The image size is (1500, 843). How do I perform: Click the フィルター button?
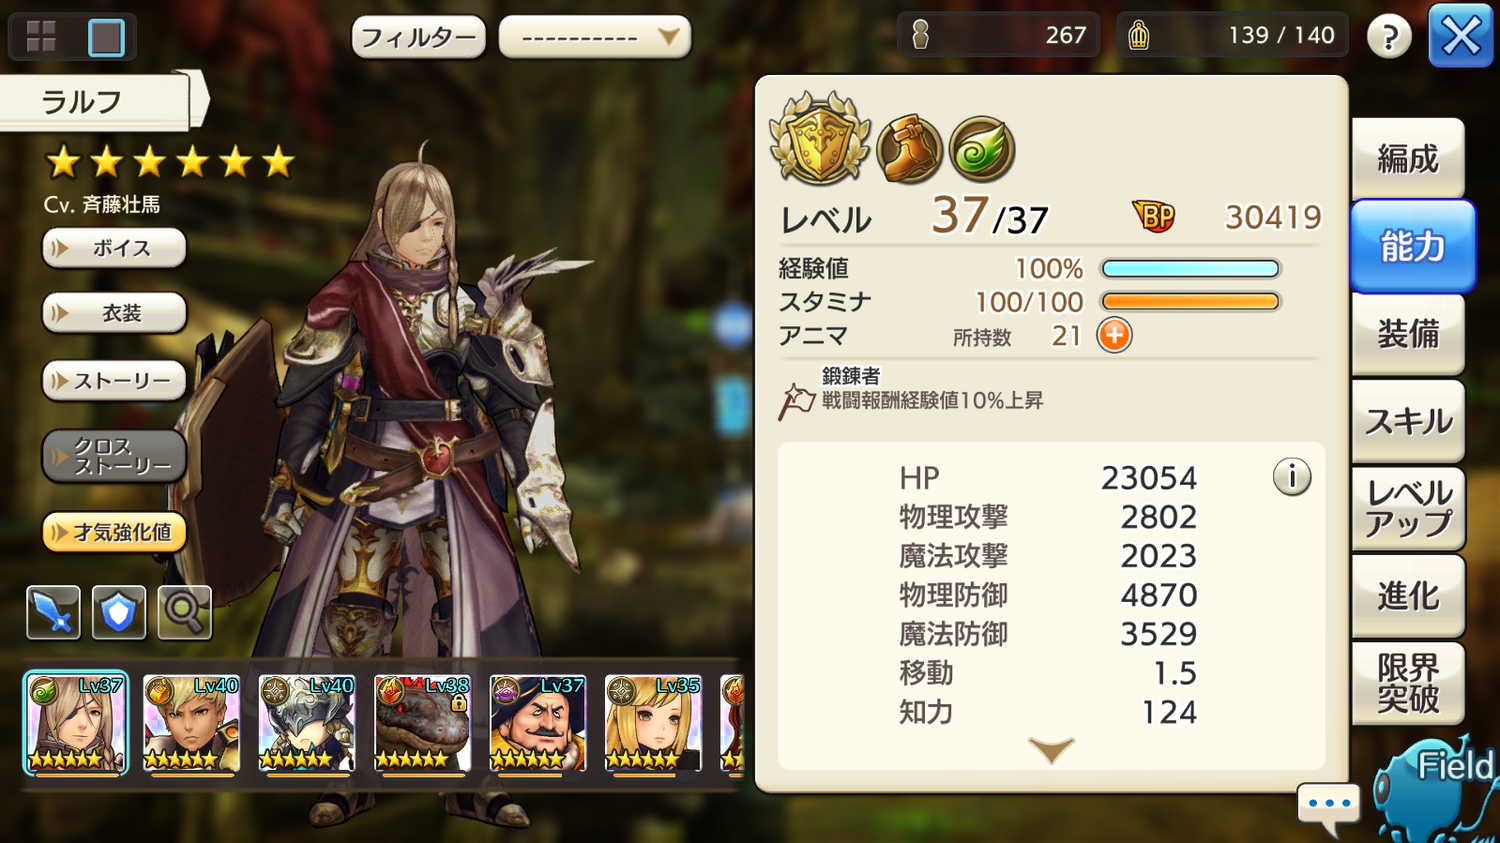tap(418, 38)
